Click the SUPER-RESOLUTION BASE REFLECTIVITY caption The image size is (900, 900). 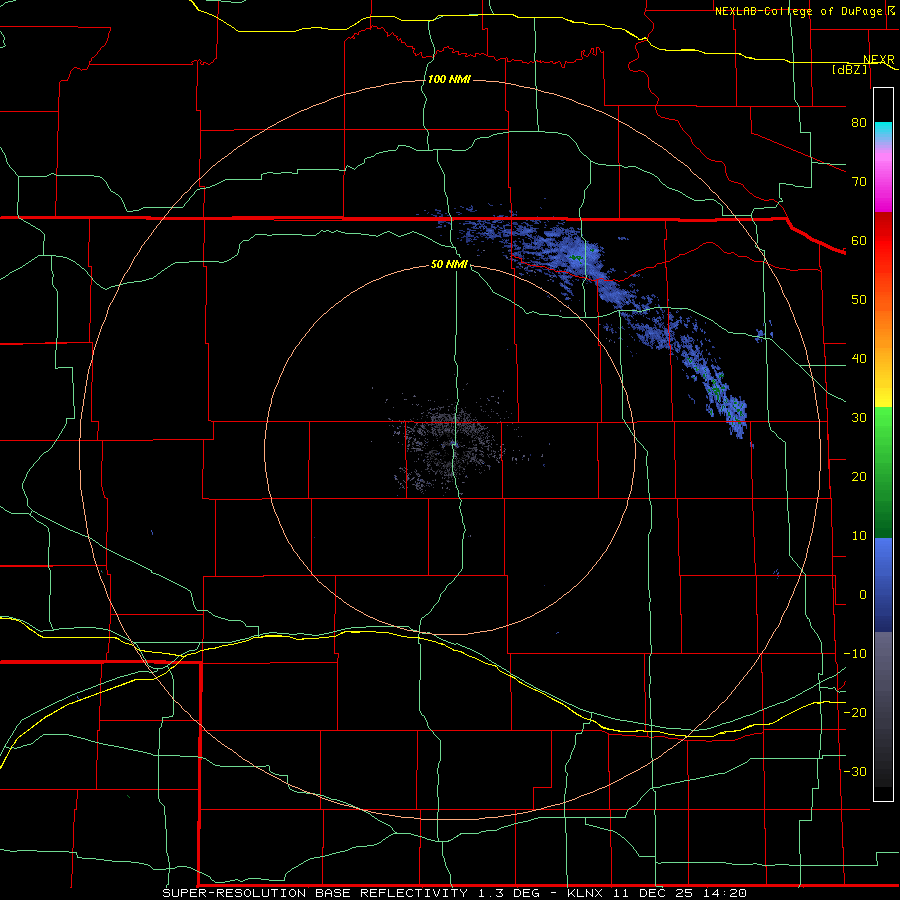click(315, 893)
